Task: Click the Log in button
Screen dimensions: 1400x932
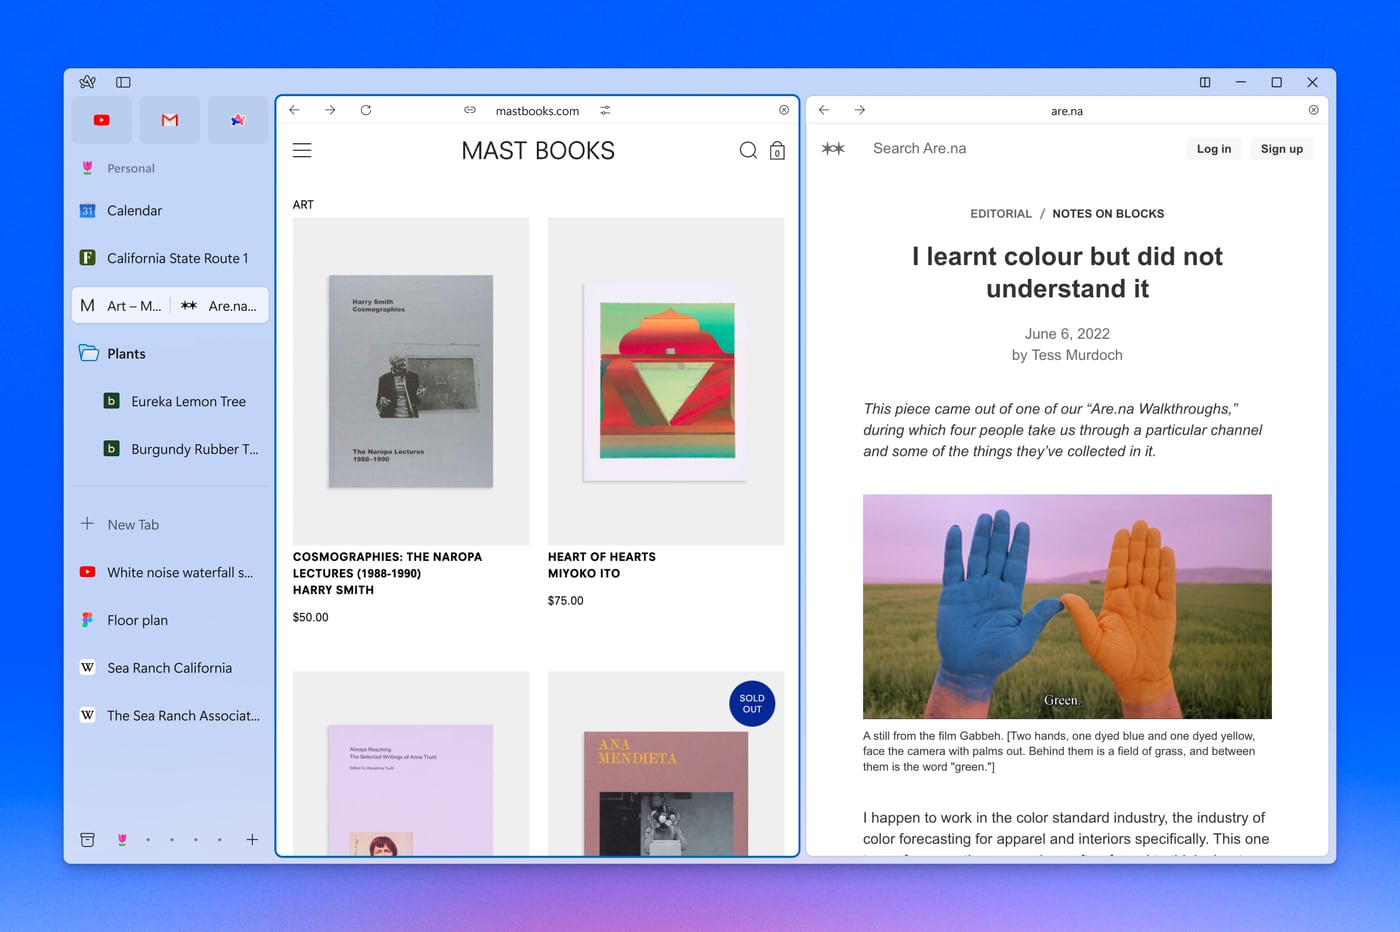Action: (x=1214, y=149)
